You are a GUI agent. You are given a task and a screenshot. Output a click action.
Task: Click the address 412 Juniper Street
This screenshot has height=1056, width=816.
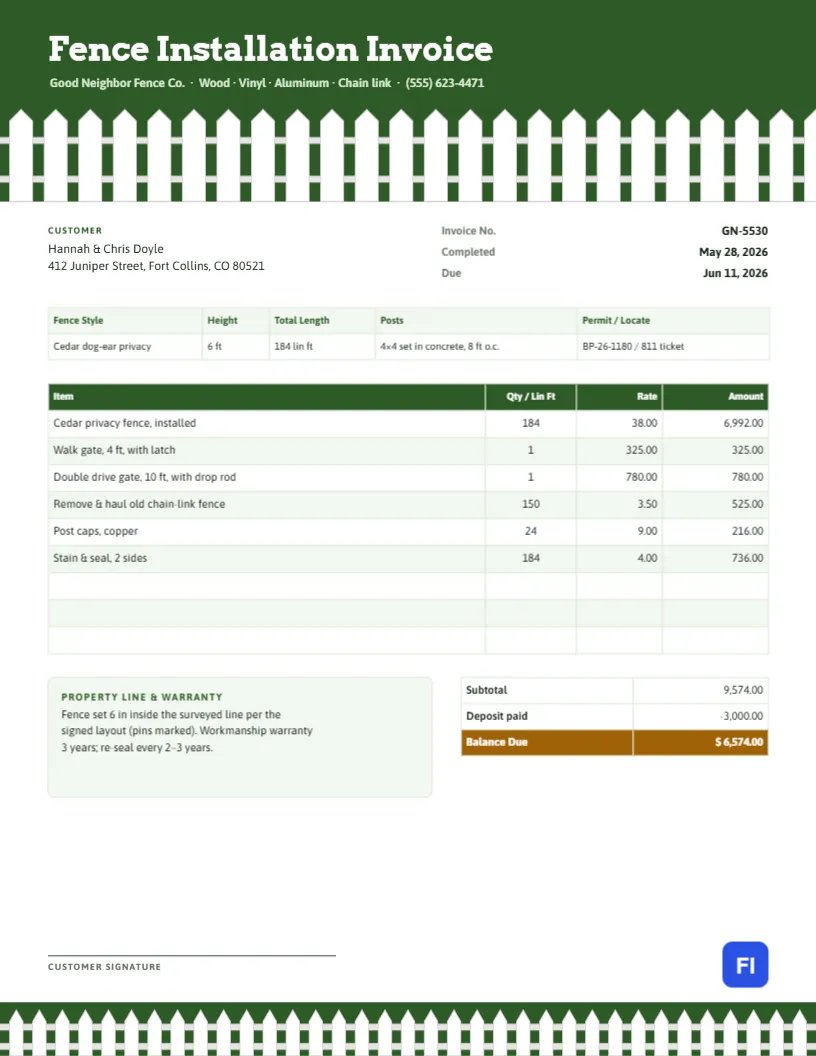click(96, 266)
